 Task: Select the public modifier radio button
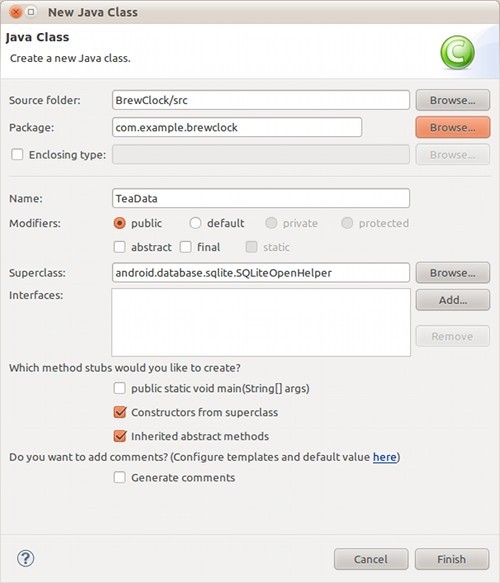point(119,223)
